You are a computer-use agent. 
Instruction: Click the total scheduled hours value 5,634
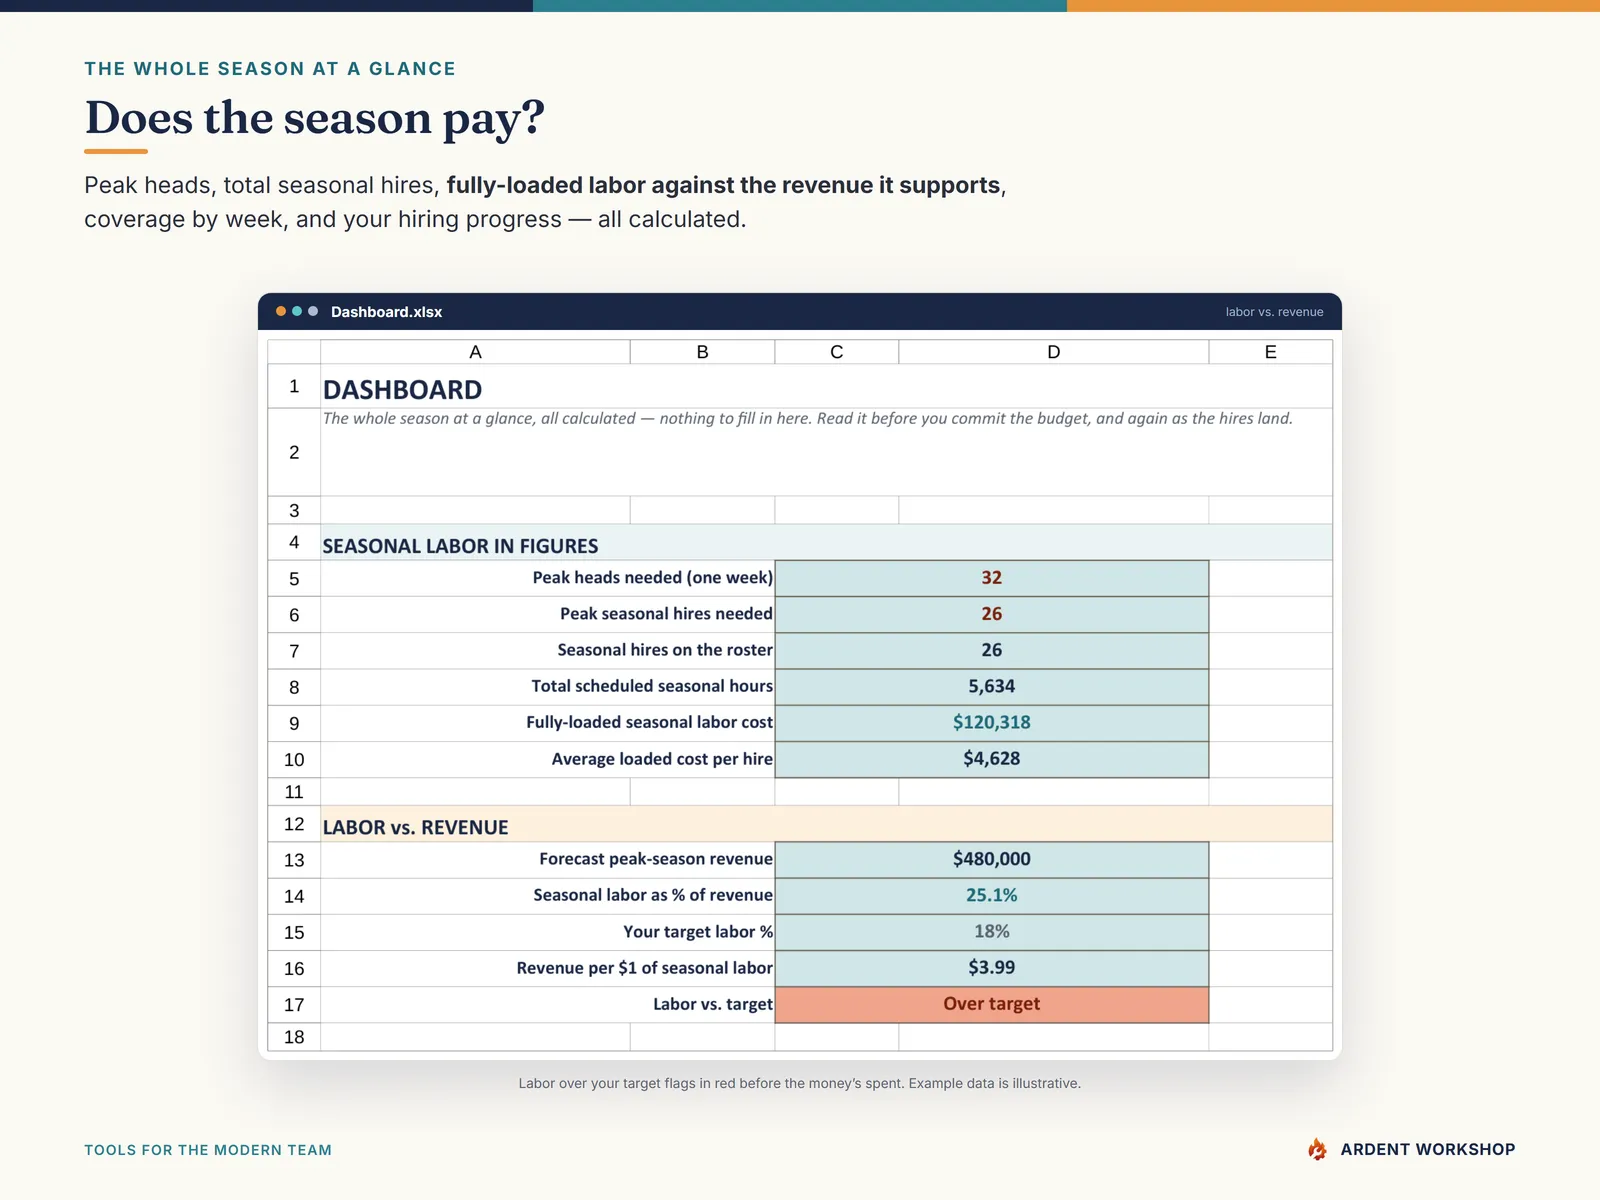991,686
